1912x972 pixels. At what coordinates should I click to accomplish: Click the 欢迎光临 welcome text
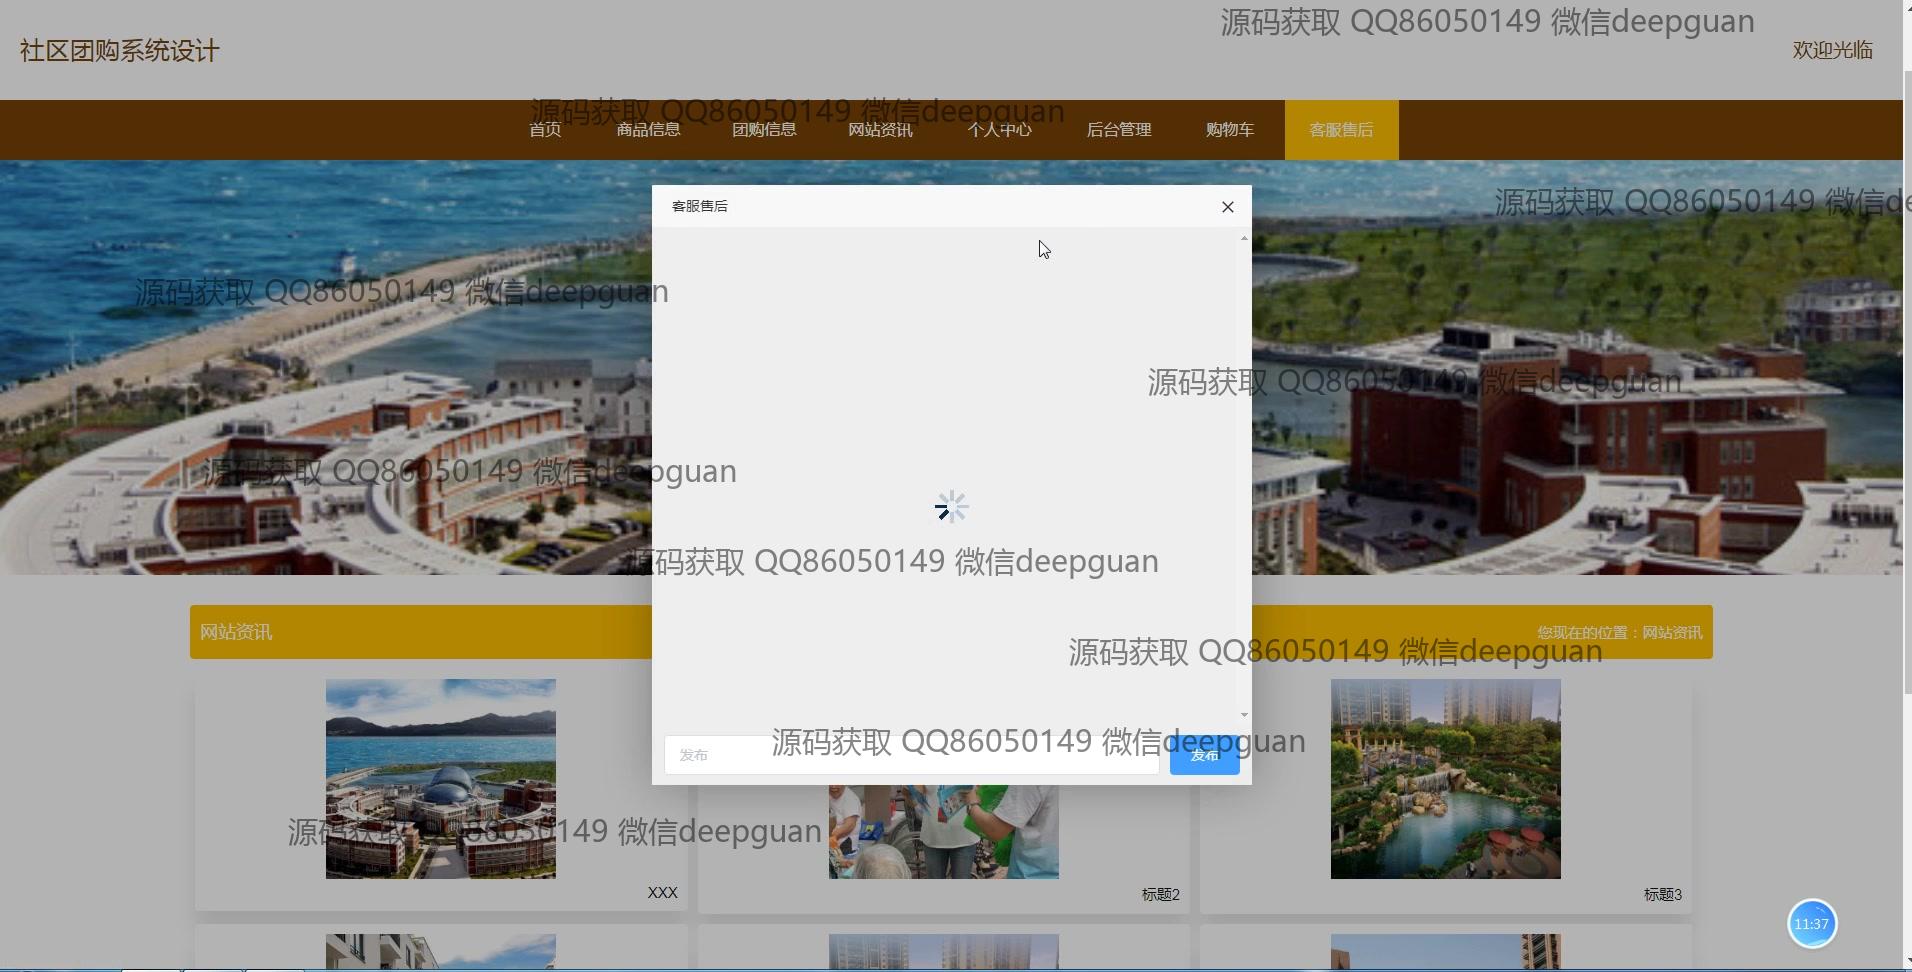coord(1832,50)
